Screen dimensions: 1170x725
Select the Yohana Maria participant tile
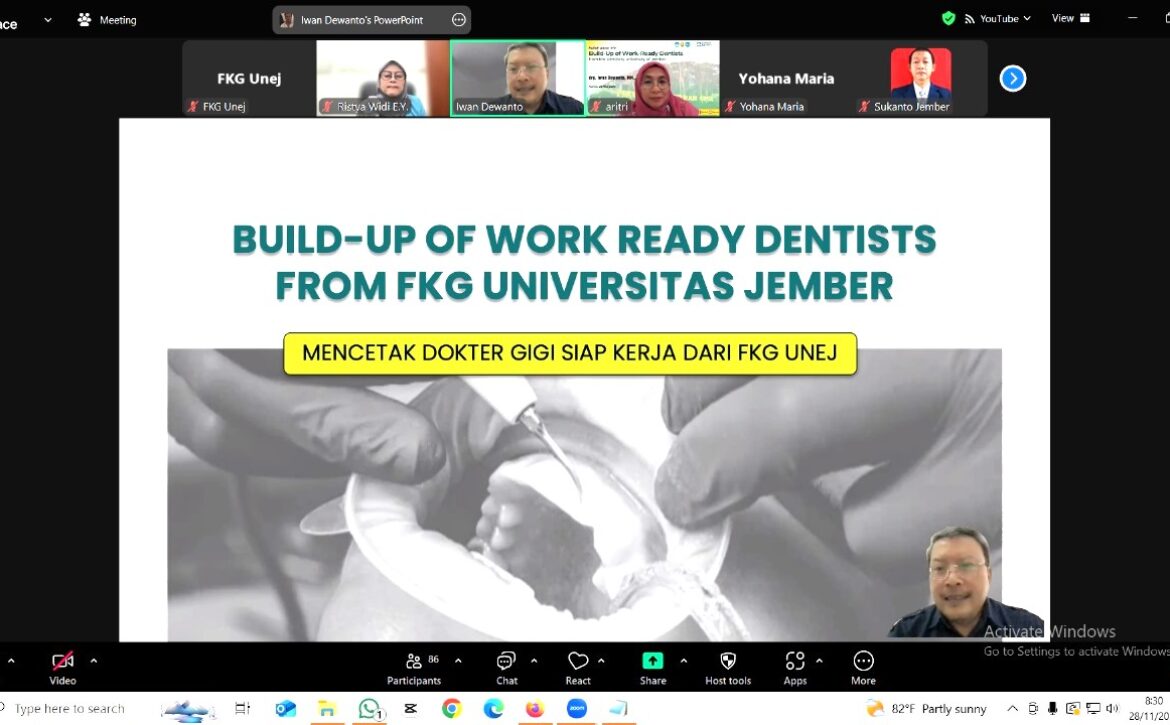point(786,78)
